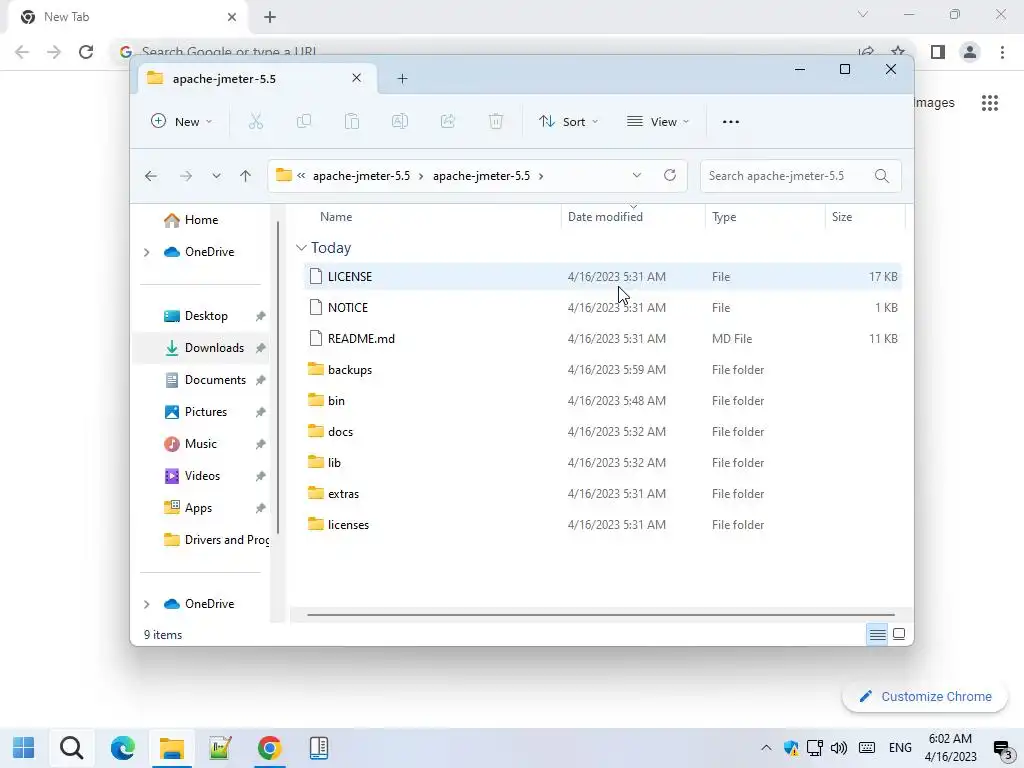Sort by Name column header
Screen dimensions: 1024x768
click(336, 217)
